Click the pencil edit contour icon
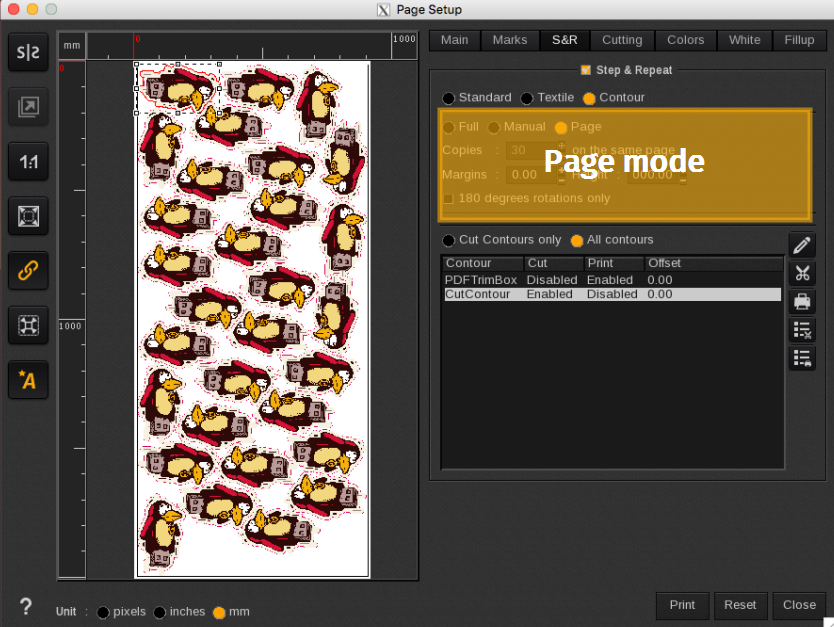This screenshot has width=834, height=627. point(802,245)
